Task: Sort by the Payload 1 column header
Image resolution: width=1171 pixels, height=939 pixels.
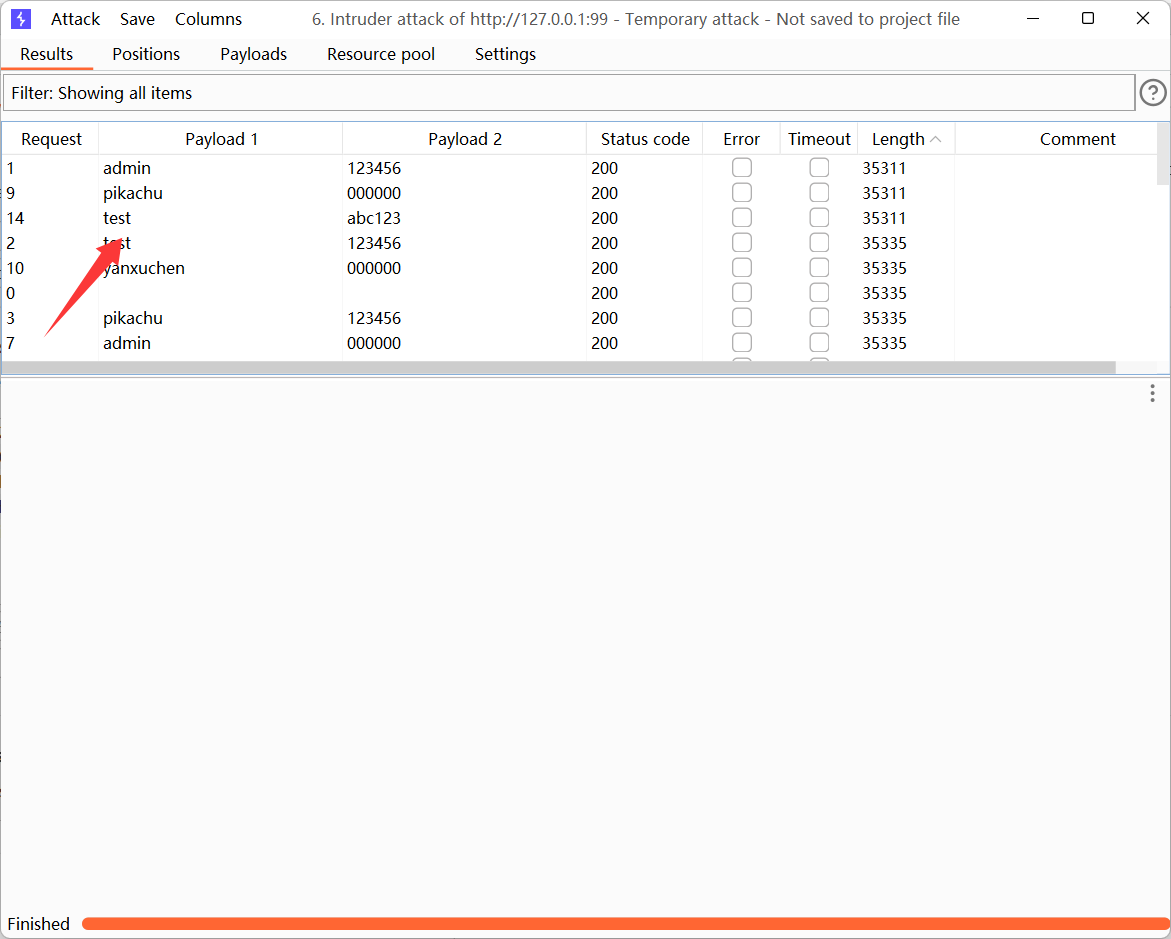Action: [x=221, y=139]
